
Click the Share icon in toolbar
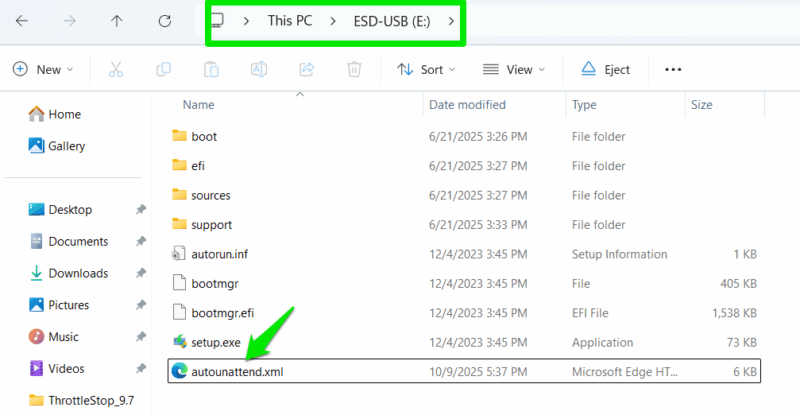point(306,69)
